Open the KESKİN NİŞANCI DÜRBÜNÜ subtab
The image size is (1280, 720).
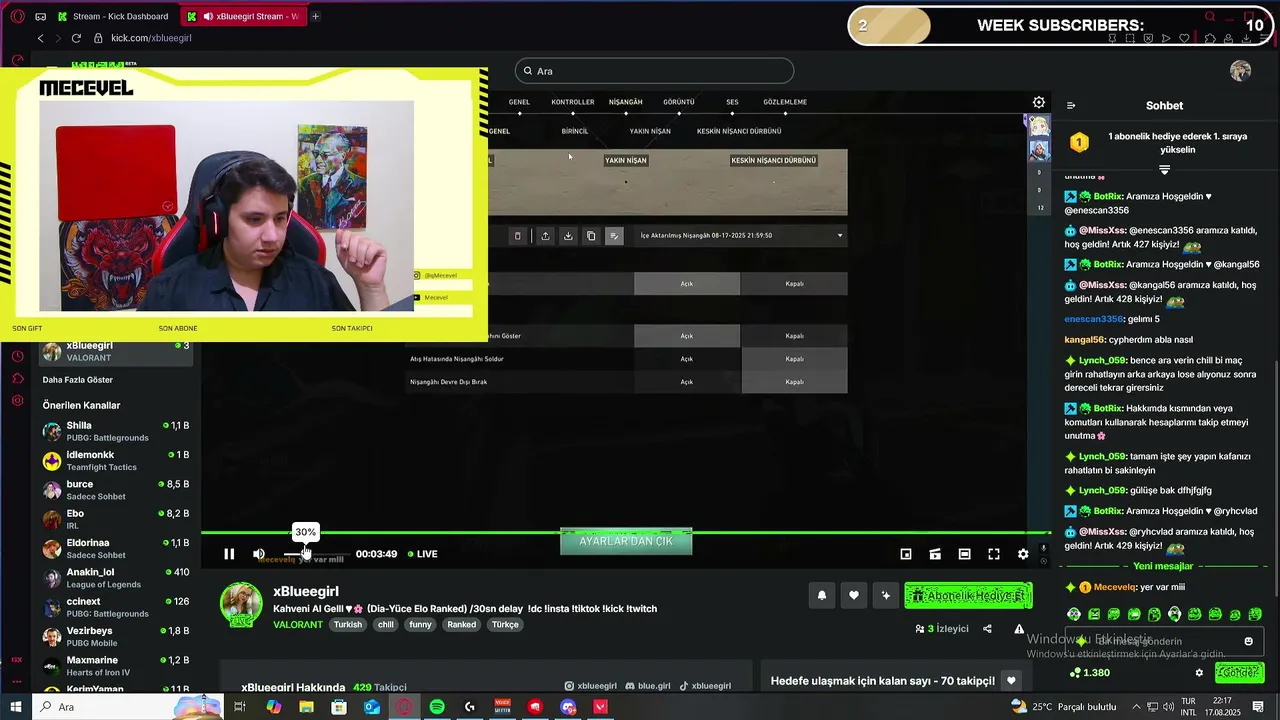coord(739,131)
